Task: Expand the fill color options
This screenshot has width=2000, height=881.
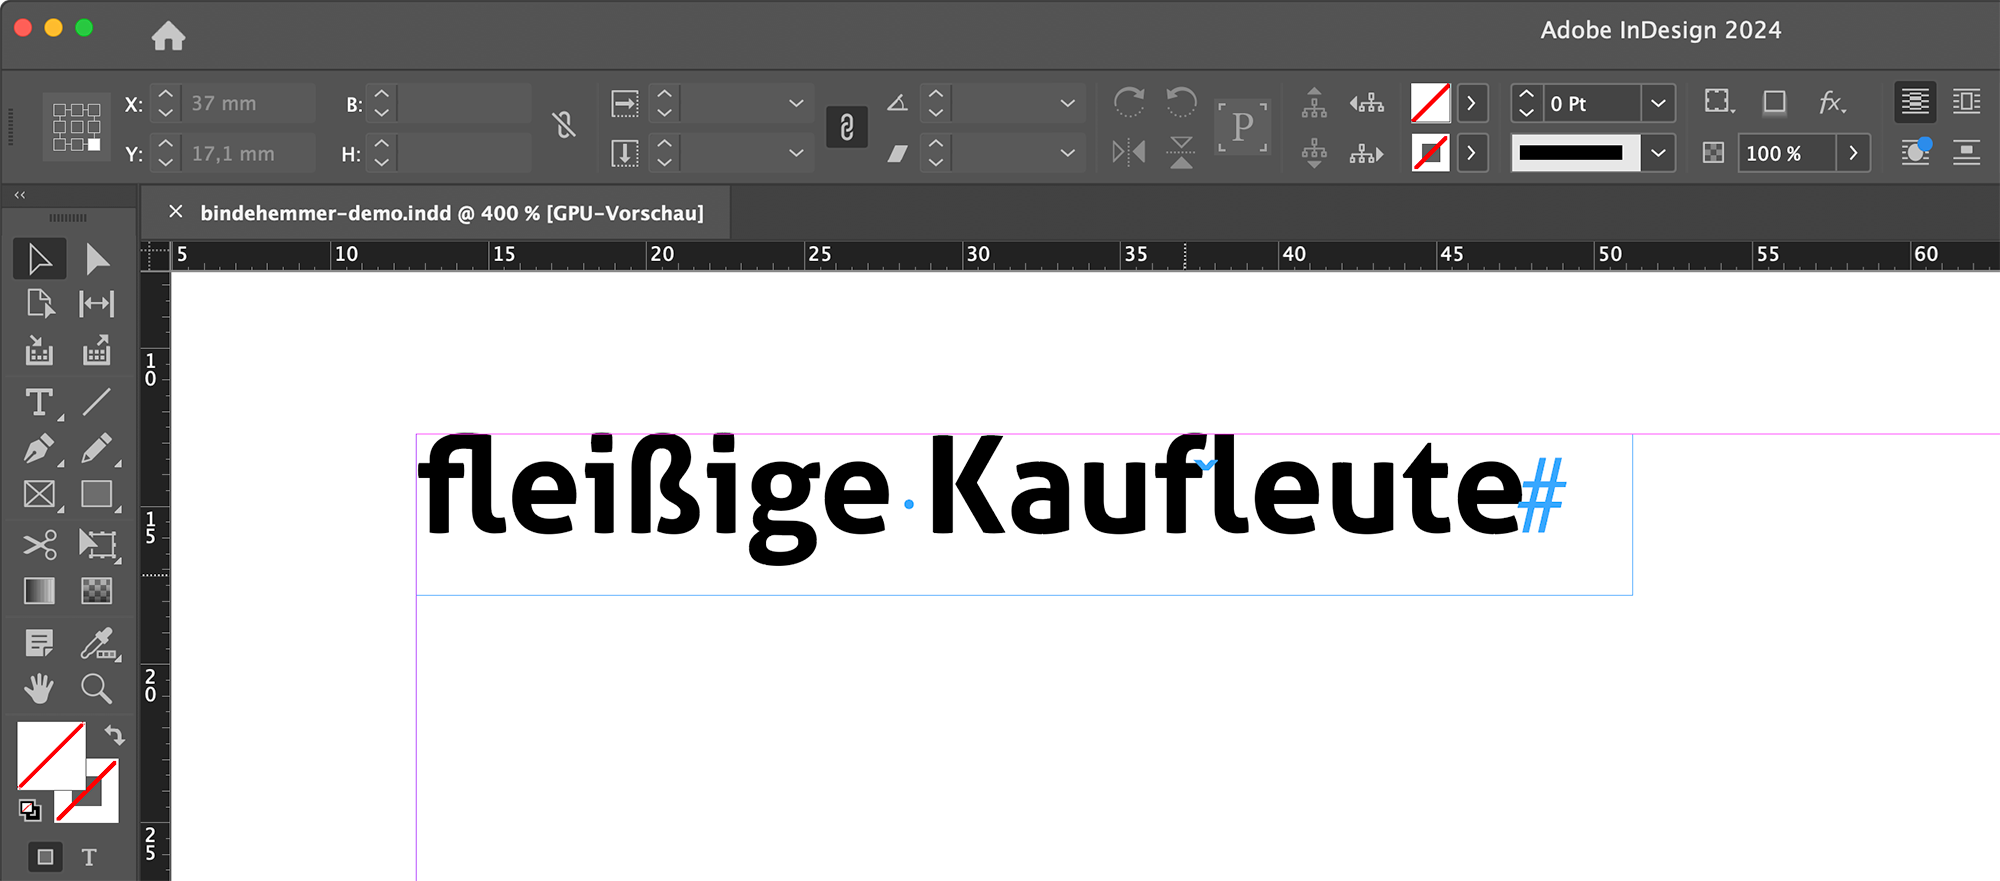Action: pyautogui.click(x=1471, y=103)
